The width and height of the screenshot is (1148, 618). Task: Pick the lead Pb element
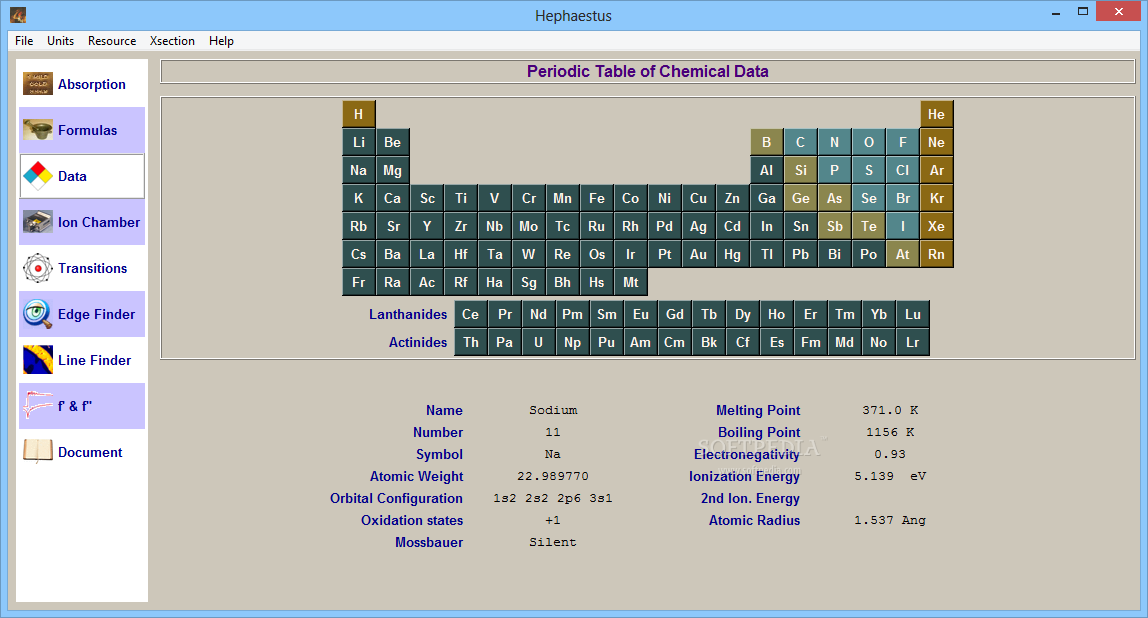(x=800, y=254)
